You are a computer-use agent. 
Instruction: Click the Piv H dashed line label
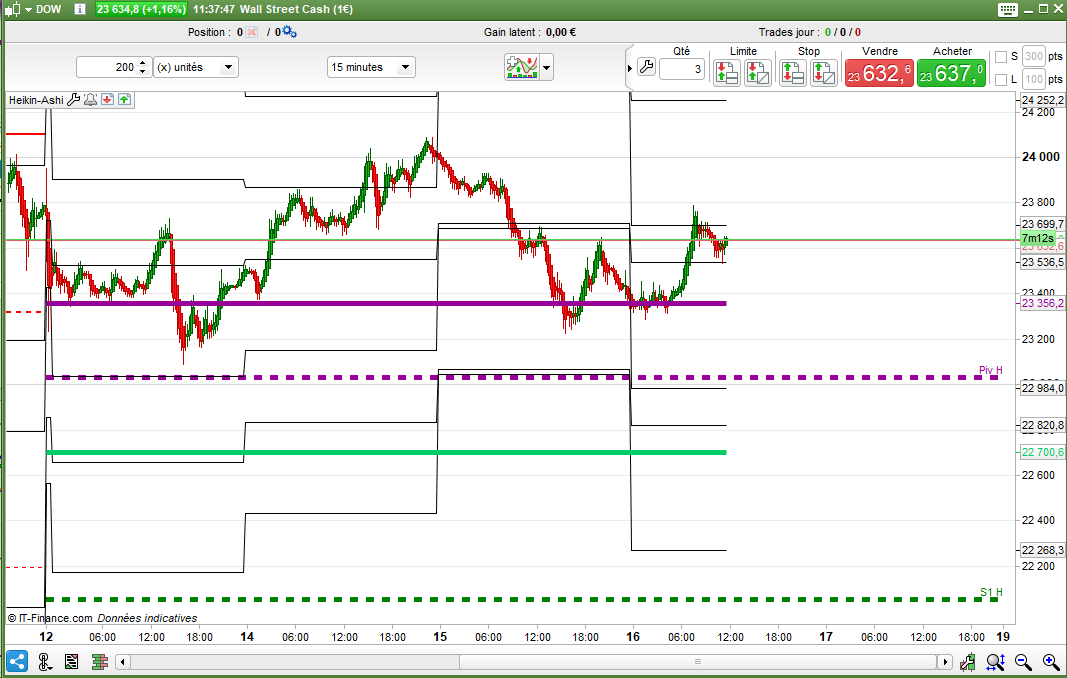pyautogui.click(x=990, y=370)
